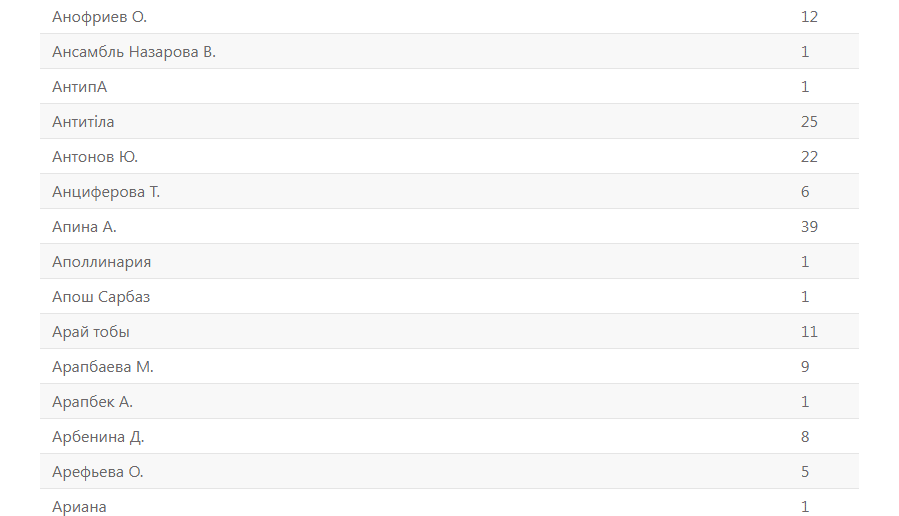Open the Анофриев О. artist entry
This screenshot has width=899, height=516.
tap(99, 17)
